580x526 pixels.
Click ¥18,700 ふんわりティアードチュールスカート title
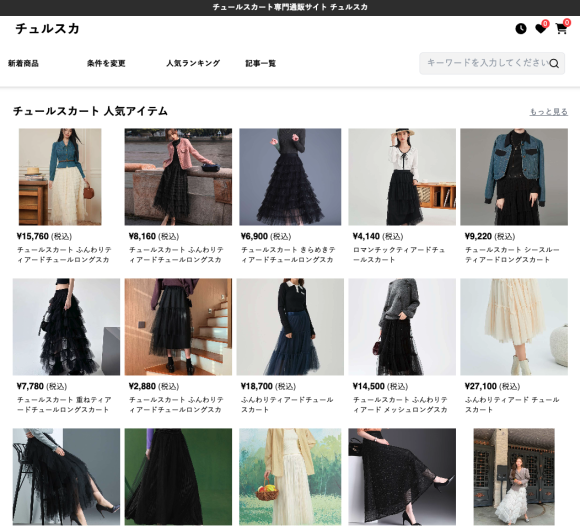[x=287, y=405]
